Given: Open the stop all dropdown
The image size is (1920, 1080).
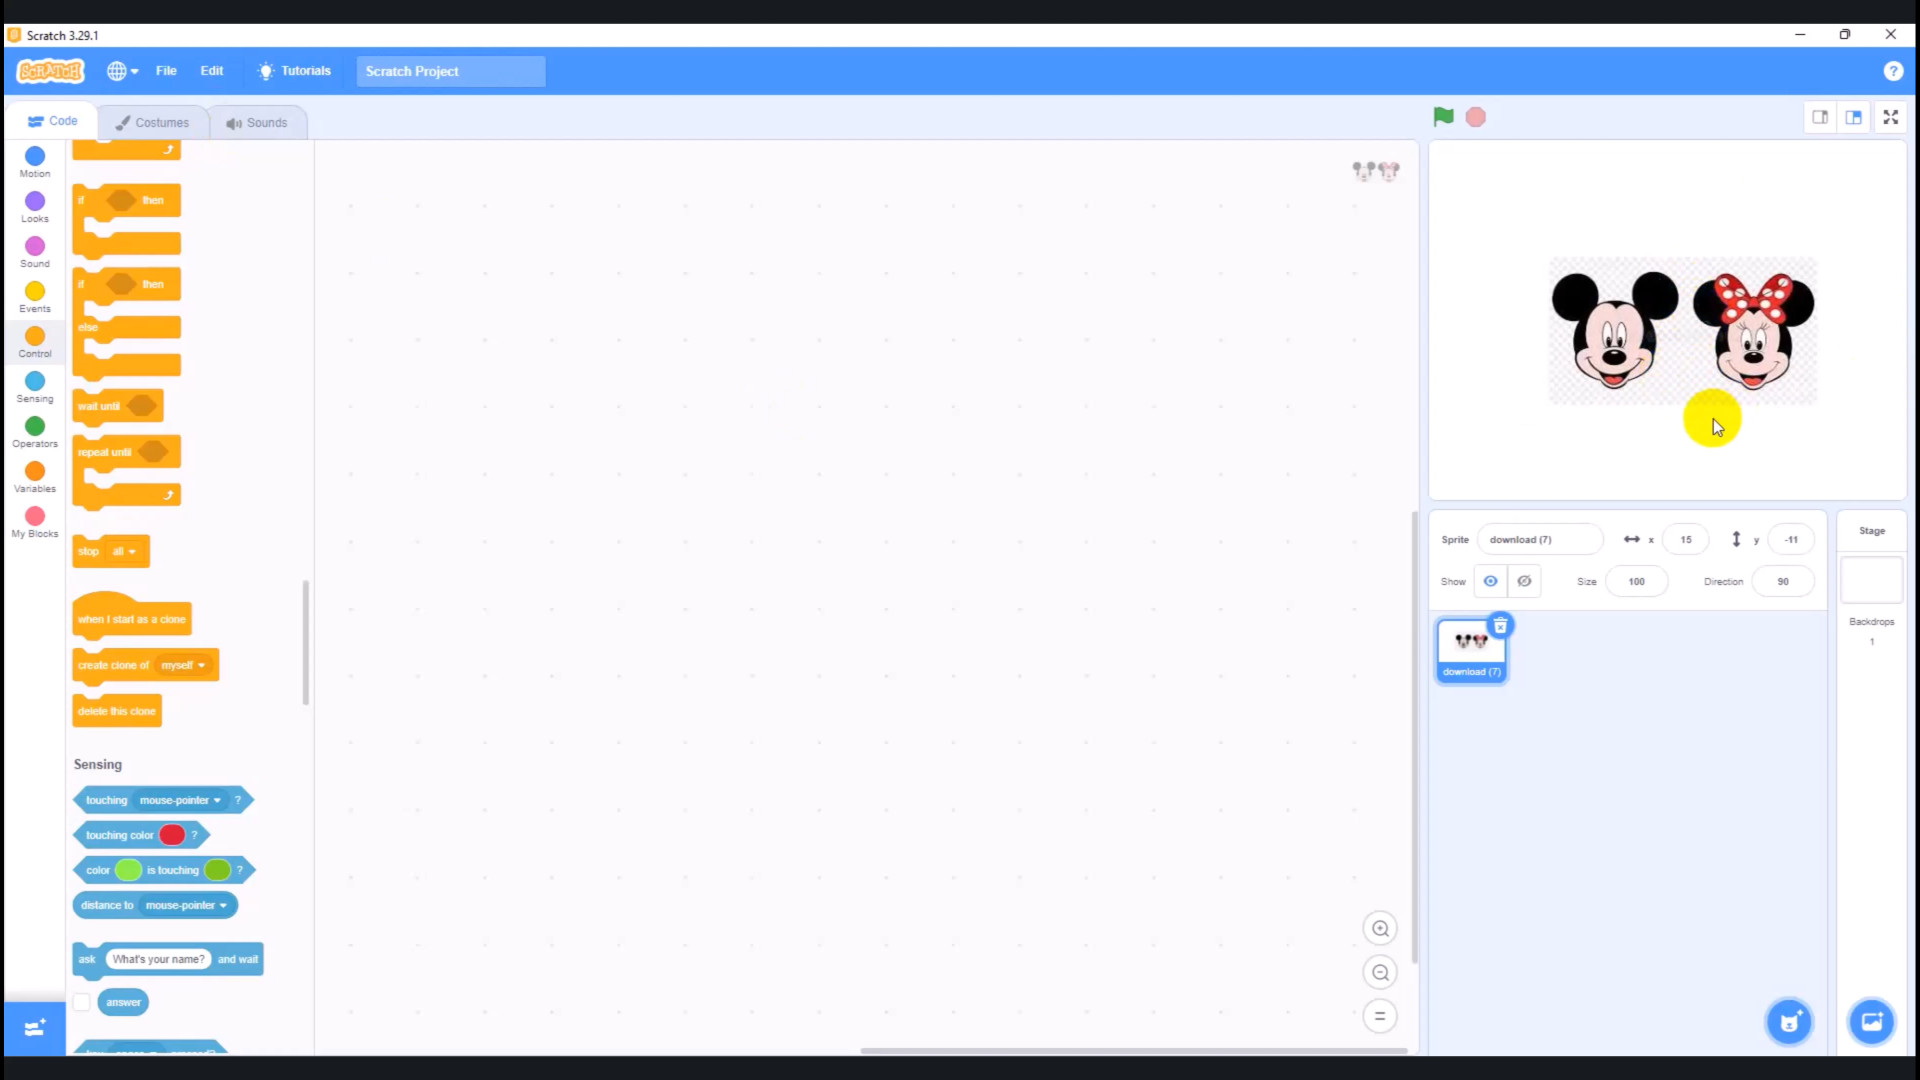Looking at the screenshot, I should (x=124, y=552).
